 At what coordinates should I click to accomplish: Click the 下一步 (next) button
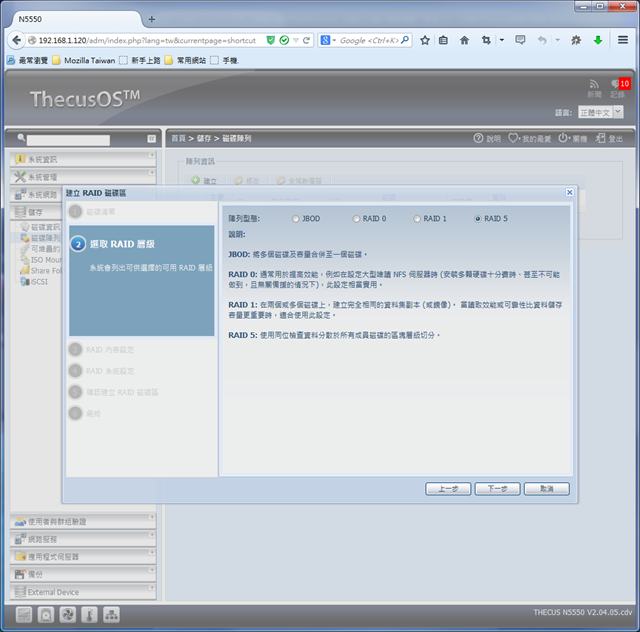497,489
